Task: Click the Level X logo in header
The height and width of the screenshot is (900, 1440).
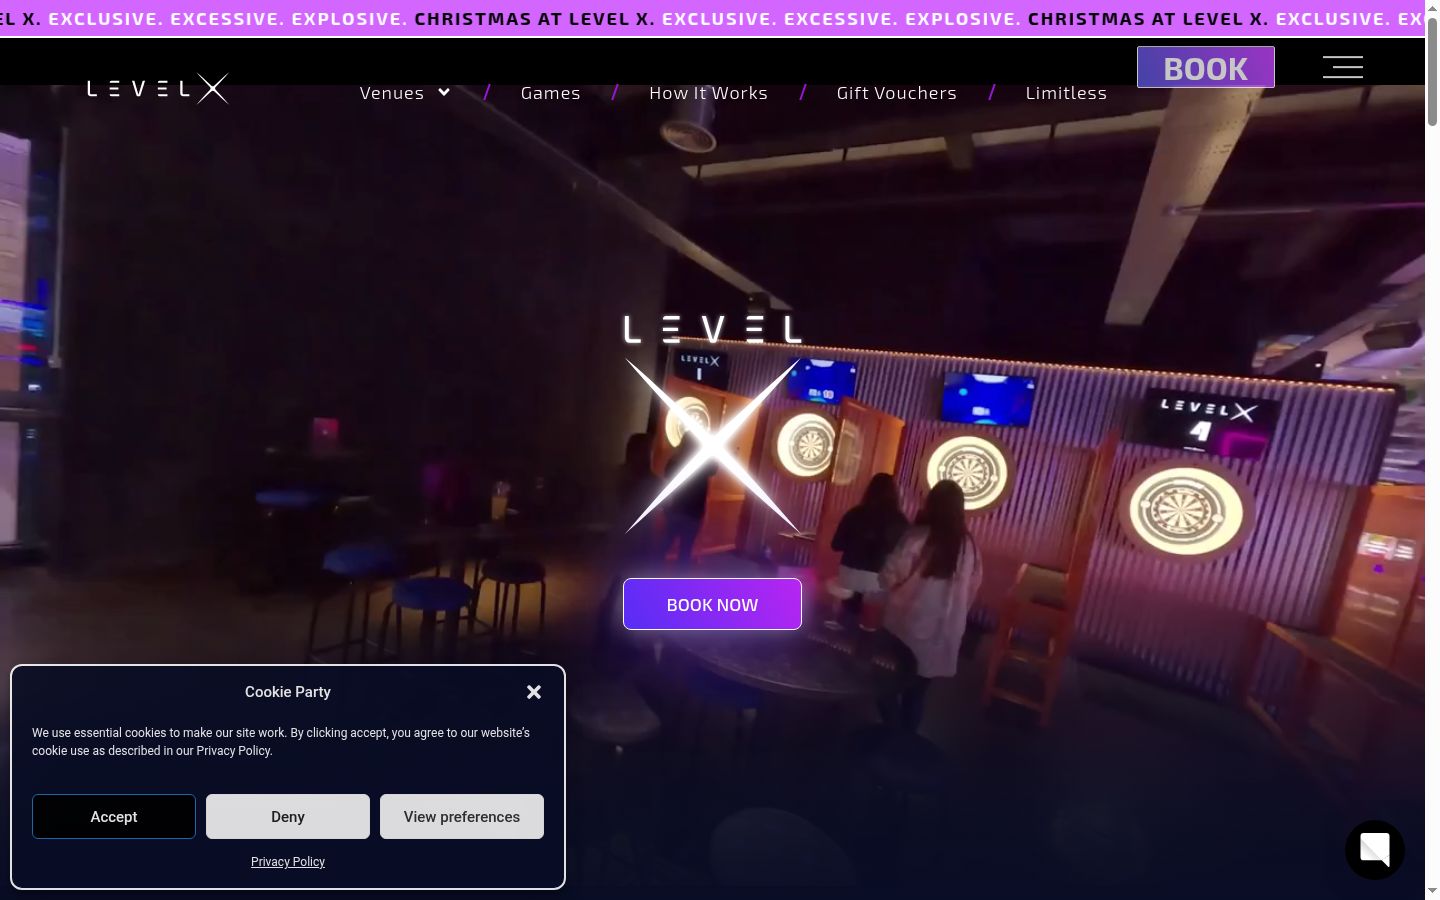Action: 158,89
